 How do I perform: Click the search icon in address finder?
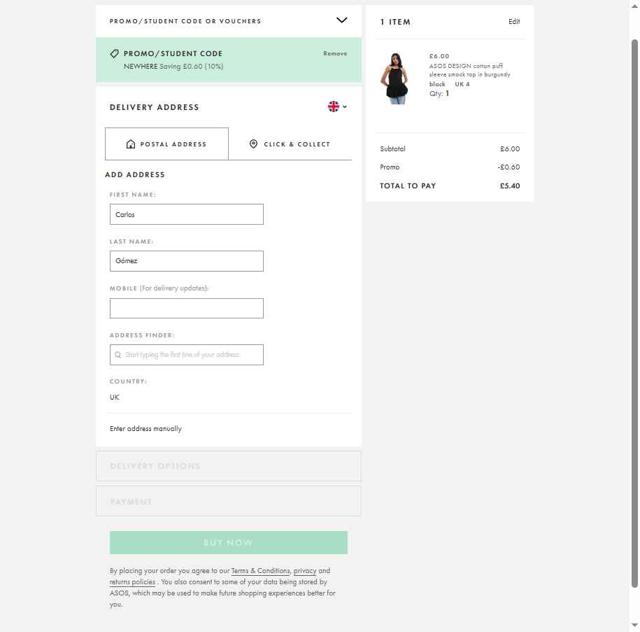pyautogui.click(x=118, y=355)
